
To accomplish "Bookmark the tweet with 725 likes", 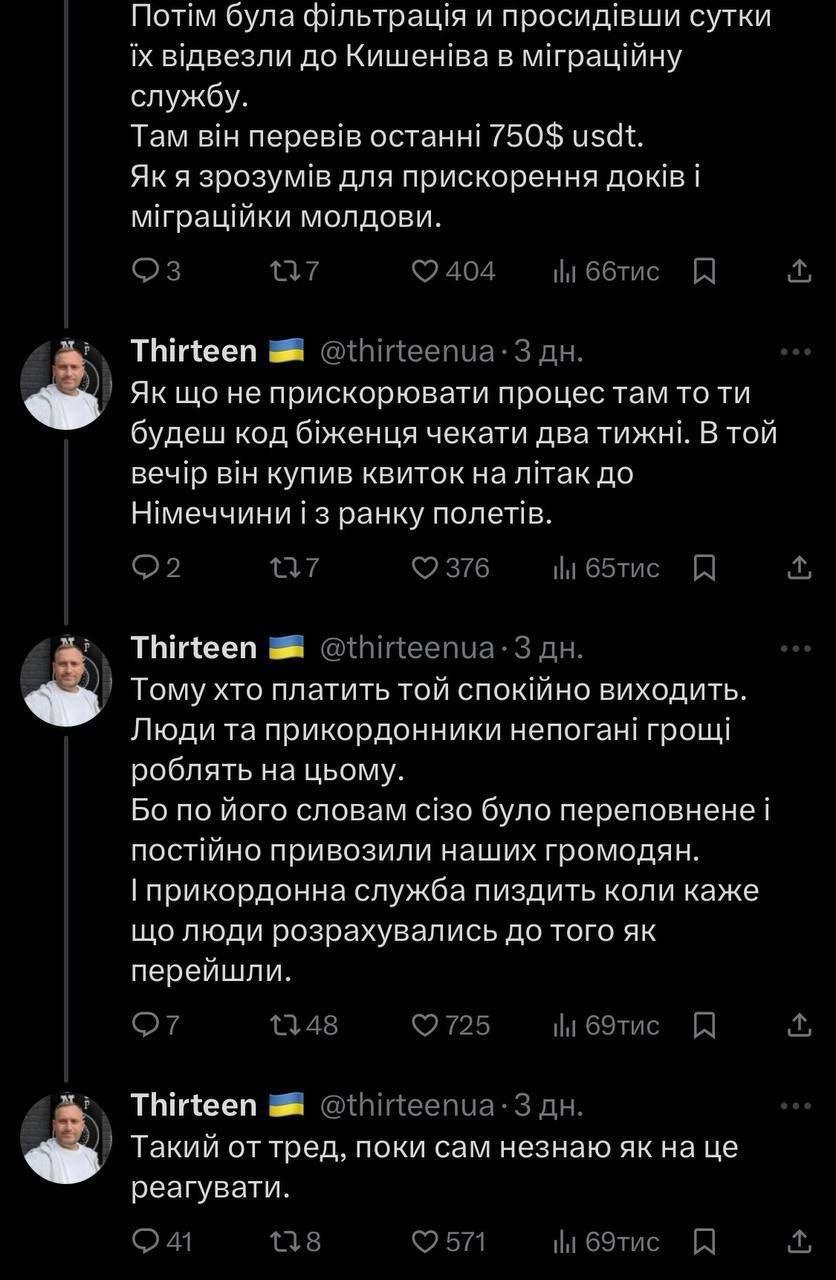I will pos(704,1025).
